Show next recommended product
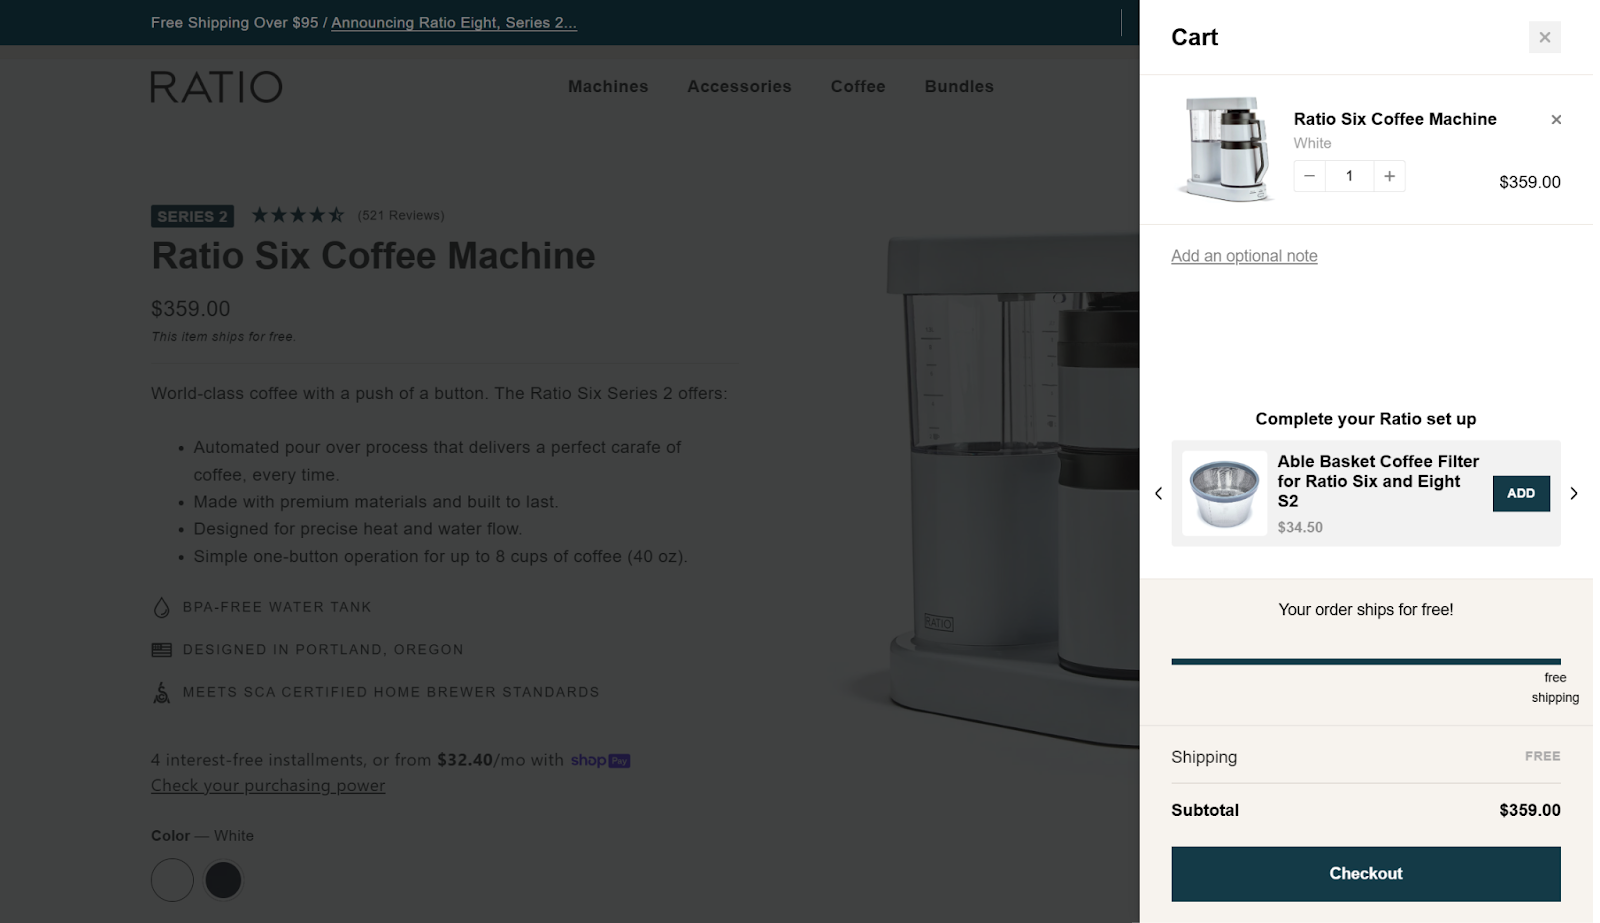1600x923 pixels. coord(1574,493)
